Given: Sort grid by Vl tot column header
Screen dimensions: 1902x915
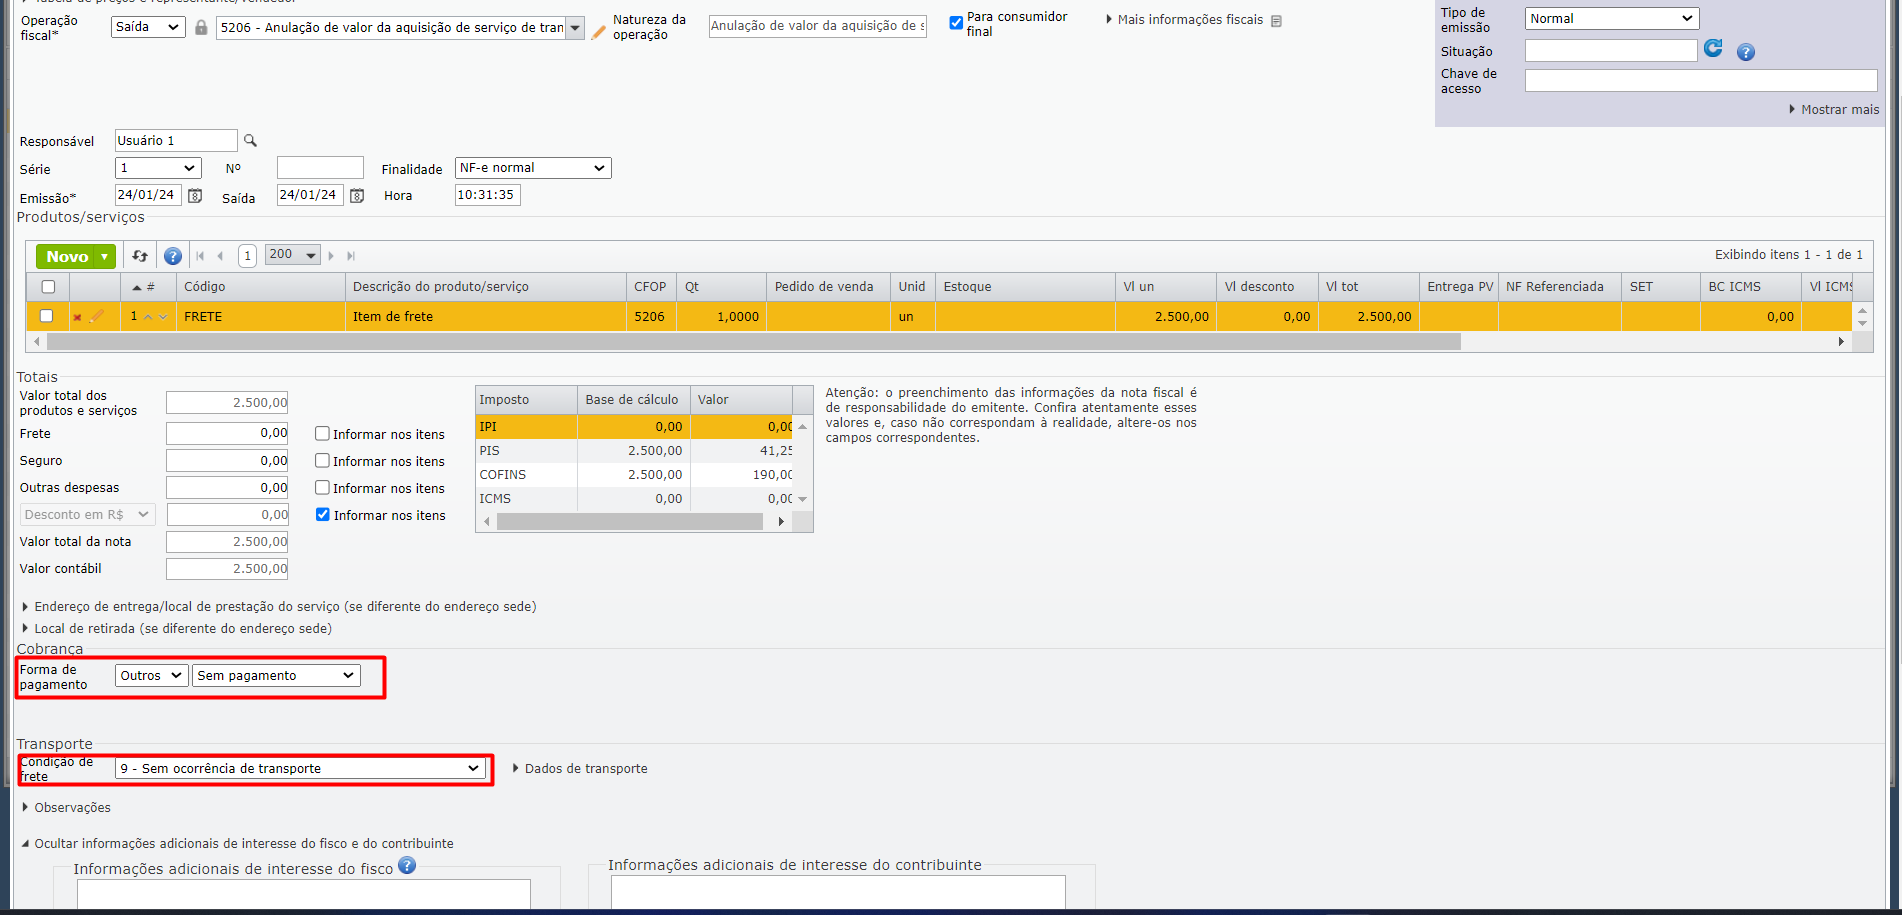Looking at the screenshot, I should point(1368,287).
